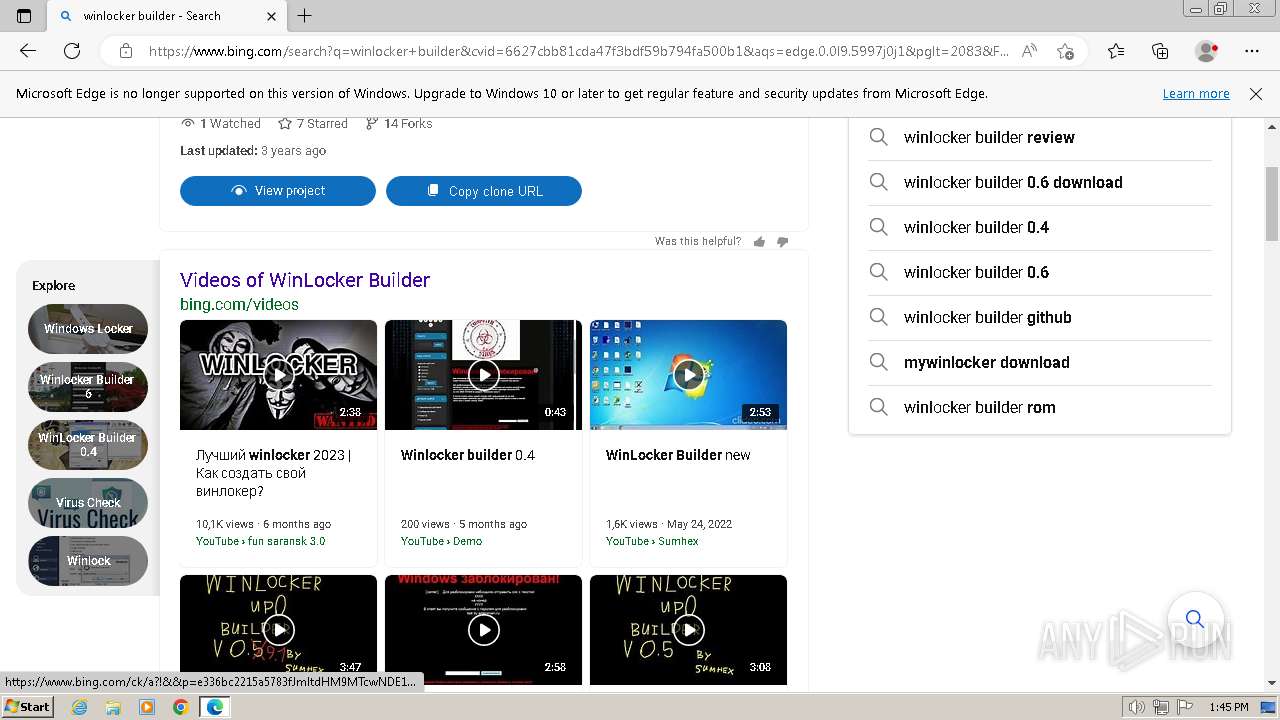
Task: Open the Windows Start menu
Action: coord(28,706)
